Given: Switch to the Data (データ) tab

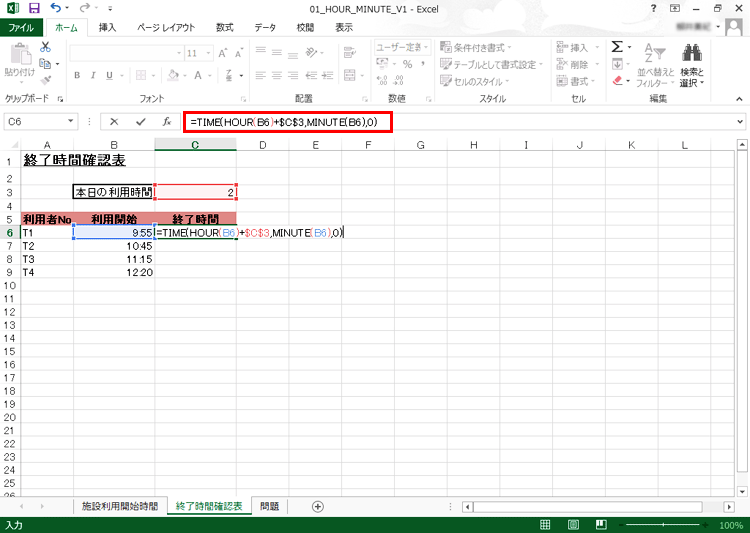Looking at the screenshot, I should [x=265, y=27].
